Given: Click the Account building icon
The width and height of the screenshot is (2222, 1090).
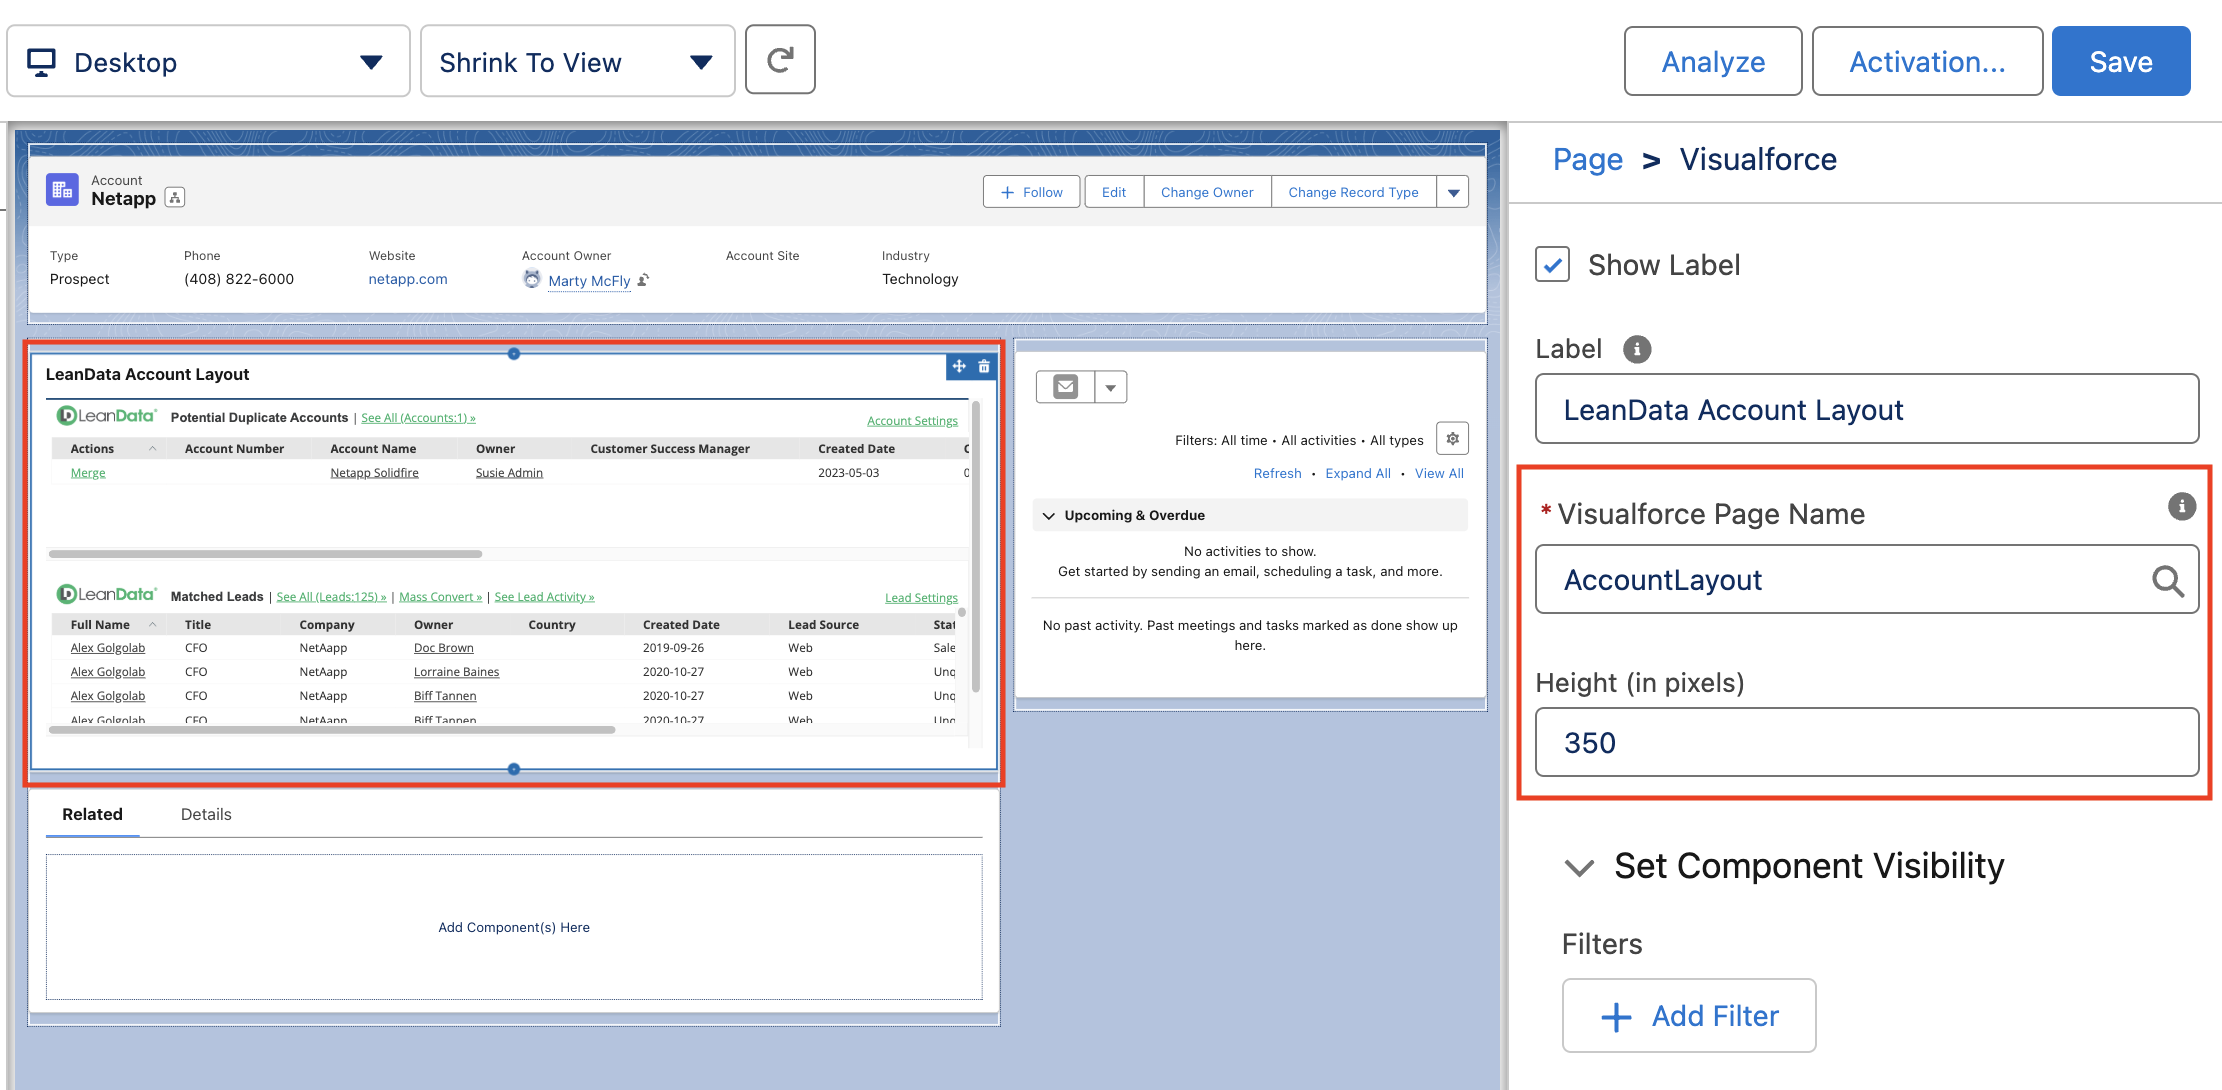Looking at the screenshot, I should coord(62,190).
